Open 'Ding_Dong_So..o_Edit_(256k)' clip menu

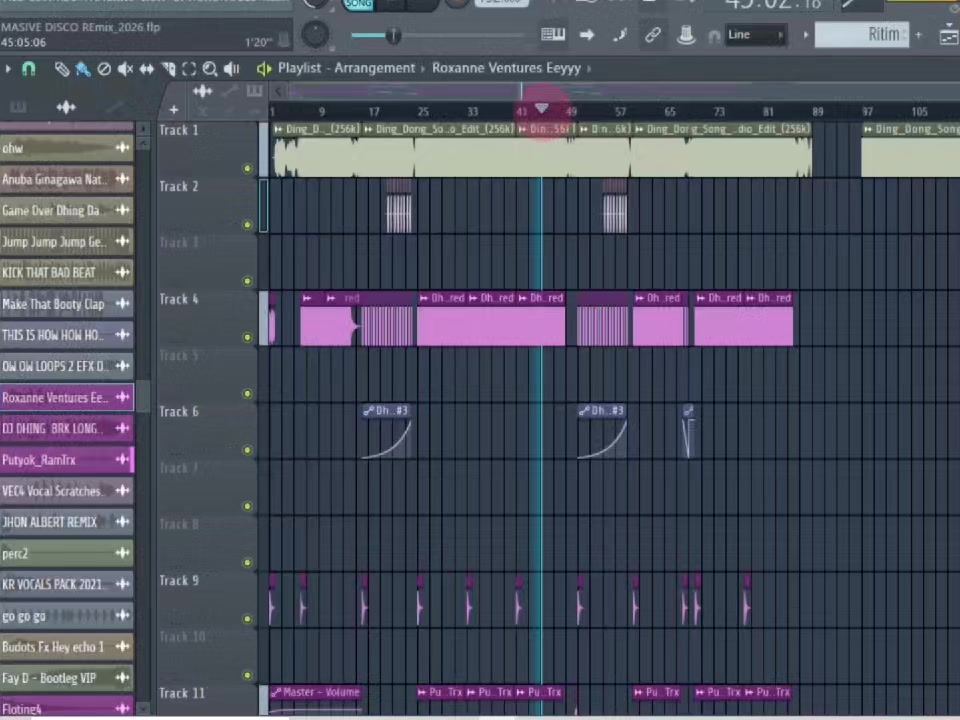click(368, 129)
